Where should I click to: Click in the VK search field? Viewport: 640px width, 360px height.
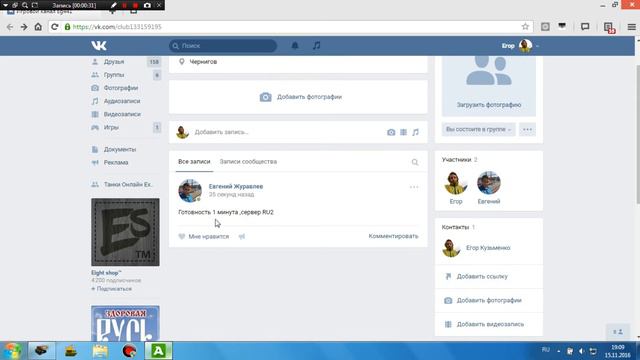point(223,46)
